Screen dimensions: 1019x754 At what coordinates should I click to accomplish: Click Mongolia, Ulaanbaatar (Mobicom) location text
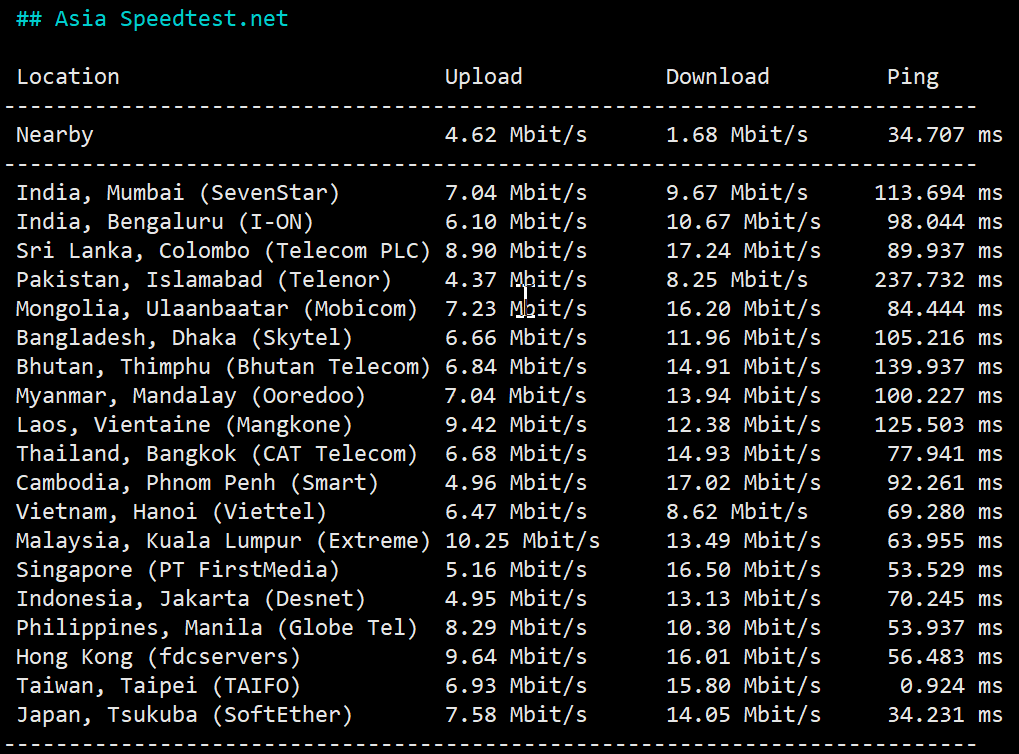tap(216, 309)
